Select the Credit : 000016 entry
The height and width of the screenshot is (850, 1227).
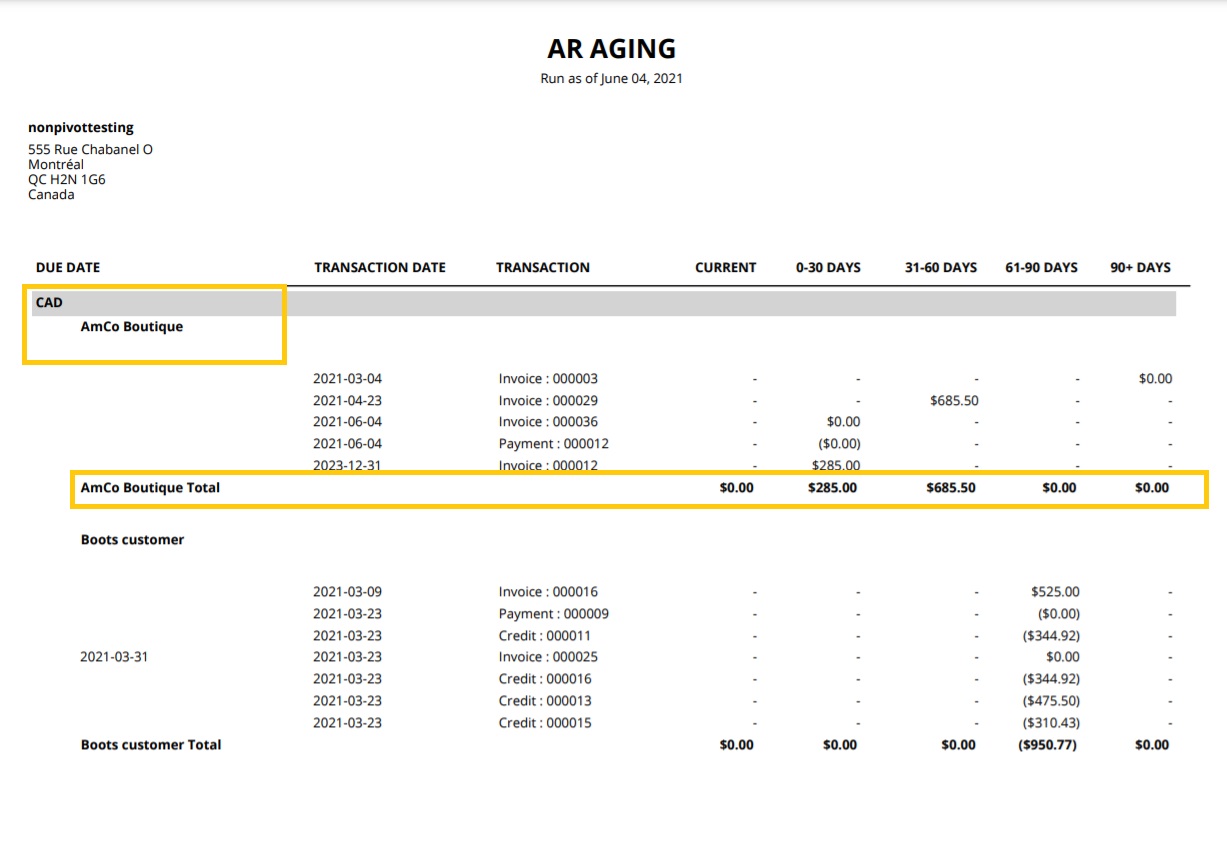(545, 679)
